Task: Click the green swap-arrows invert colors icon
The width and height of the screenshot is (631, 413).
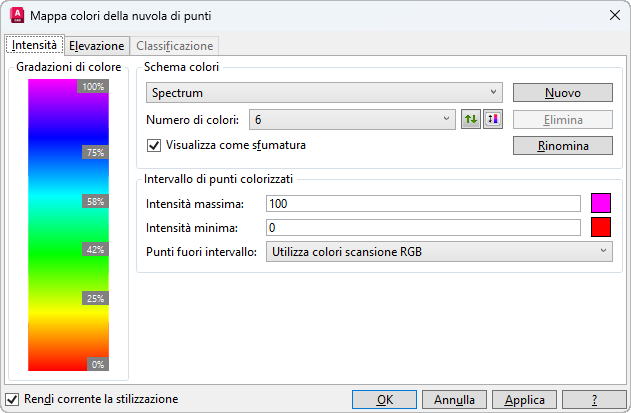Action: tap(472, 119)
